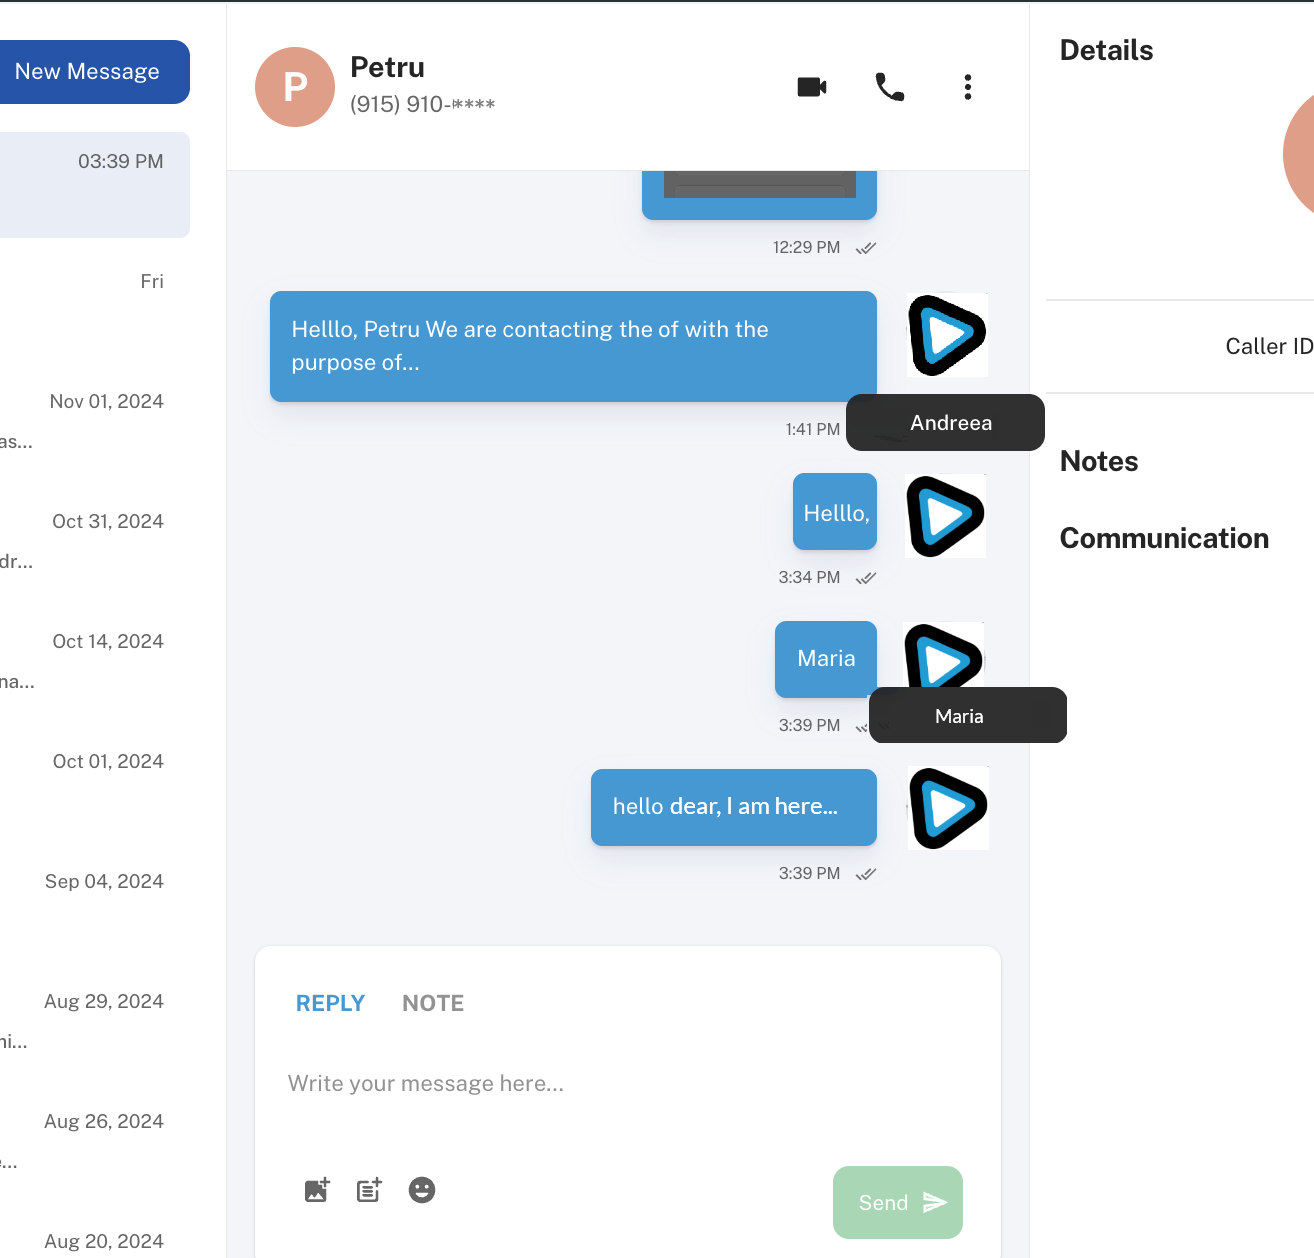Expand the Communication section
Viewport: 1314px width, 1258px height.
pos(1164,538)
